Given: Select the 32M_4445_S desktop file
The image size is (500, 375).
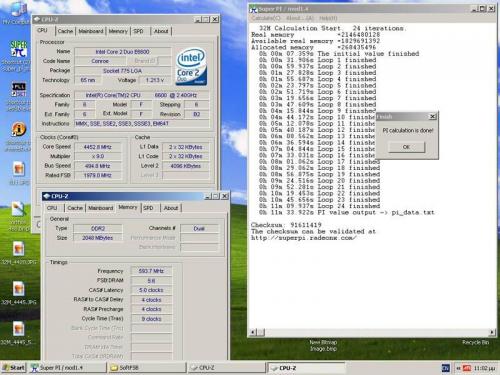Looking at the screenshot, I should coord(19,333).
